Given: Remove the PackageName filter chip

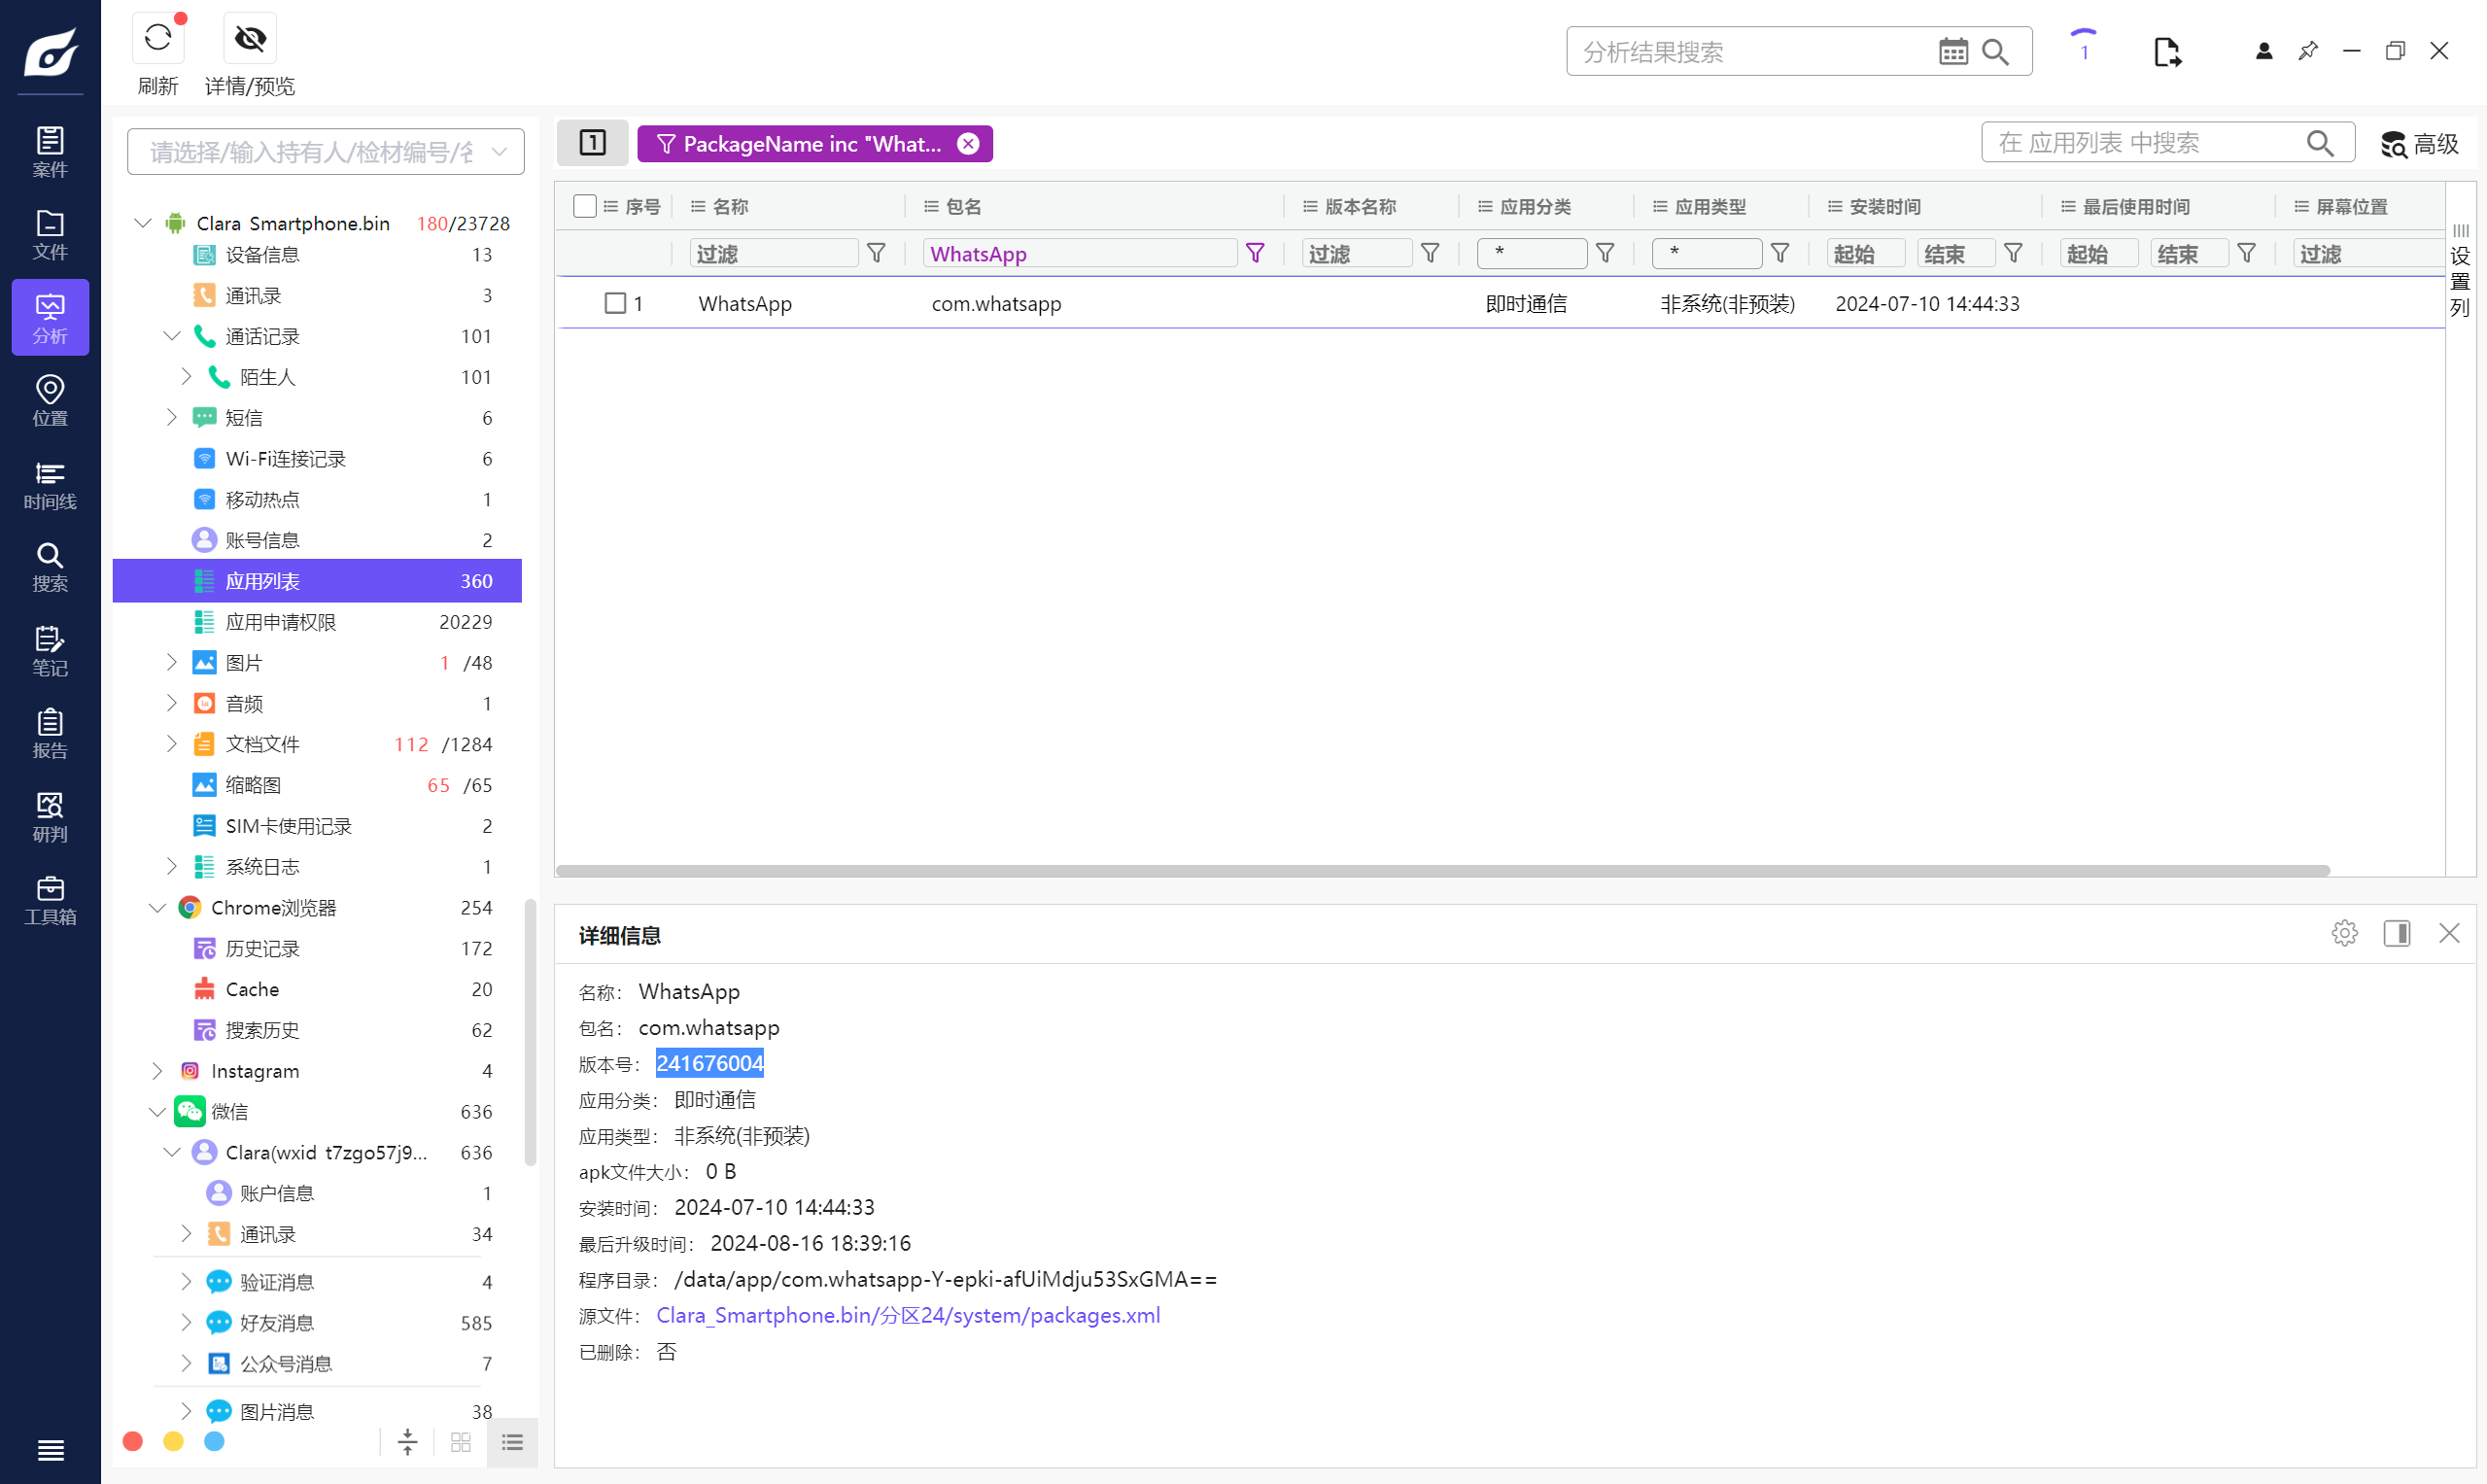Looking at the screenshot, I should point(967,144).
